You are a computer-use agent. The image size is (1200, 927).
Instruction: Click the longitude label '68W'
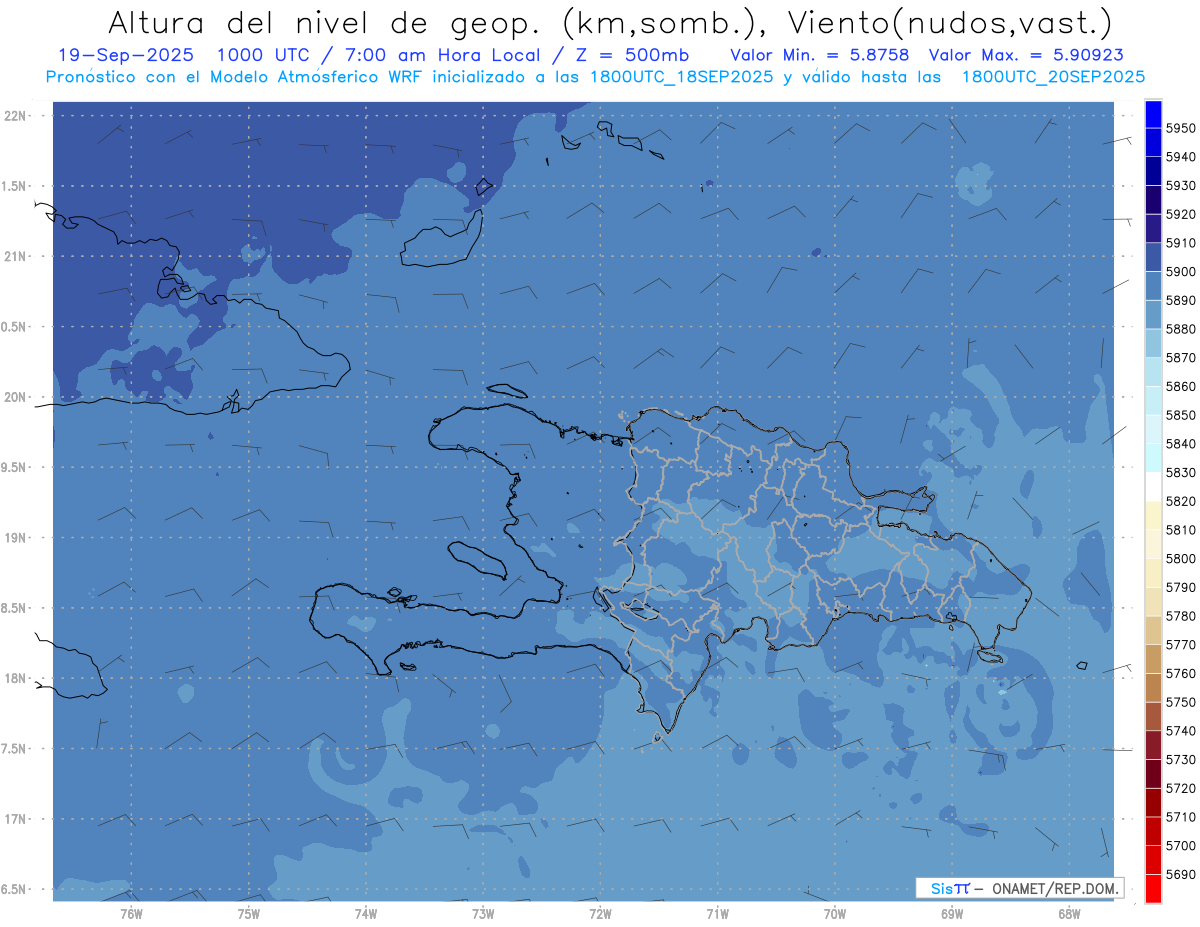click(x=1068, y=913)
